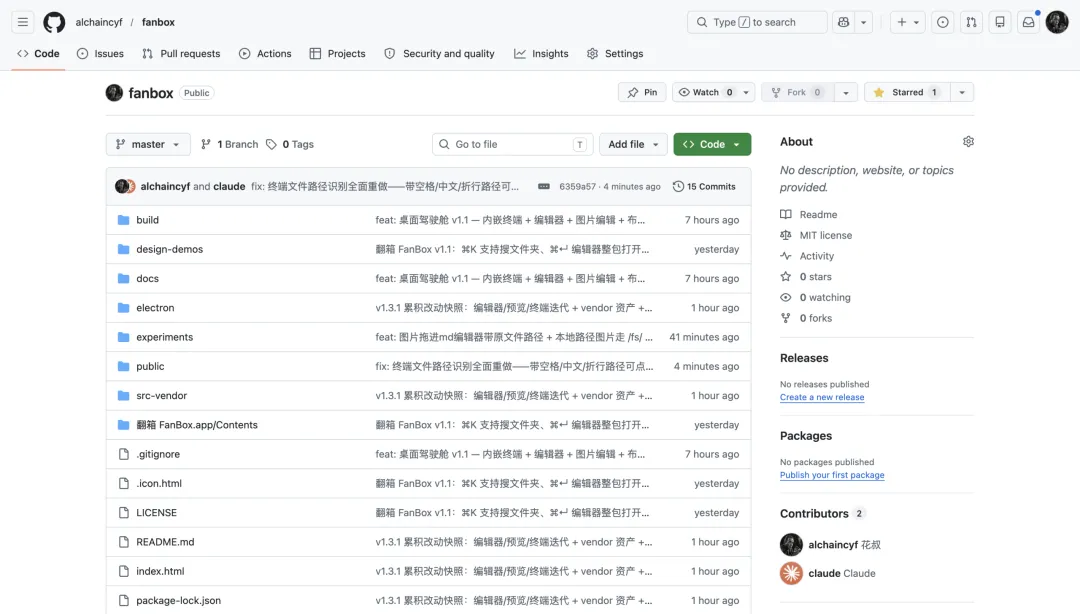Open the LICENSE file
The height and width of the screenshot is (614, 1080).
[156, 513]
